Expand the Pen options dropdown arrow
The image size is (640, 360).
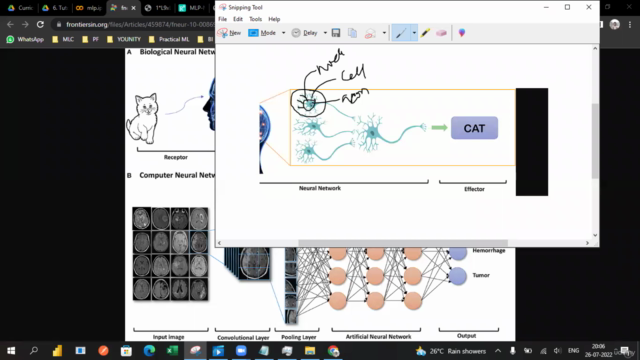[414, 33]
